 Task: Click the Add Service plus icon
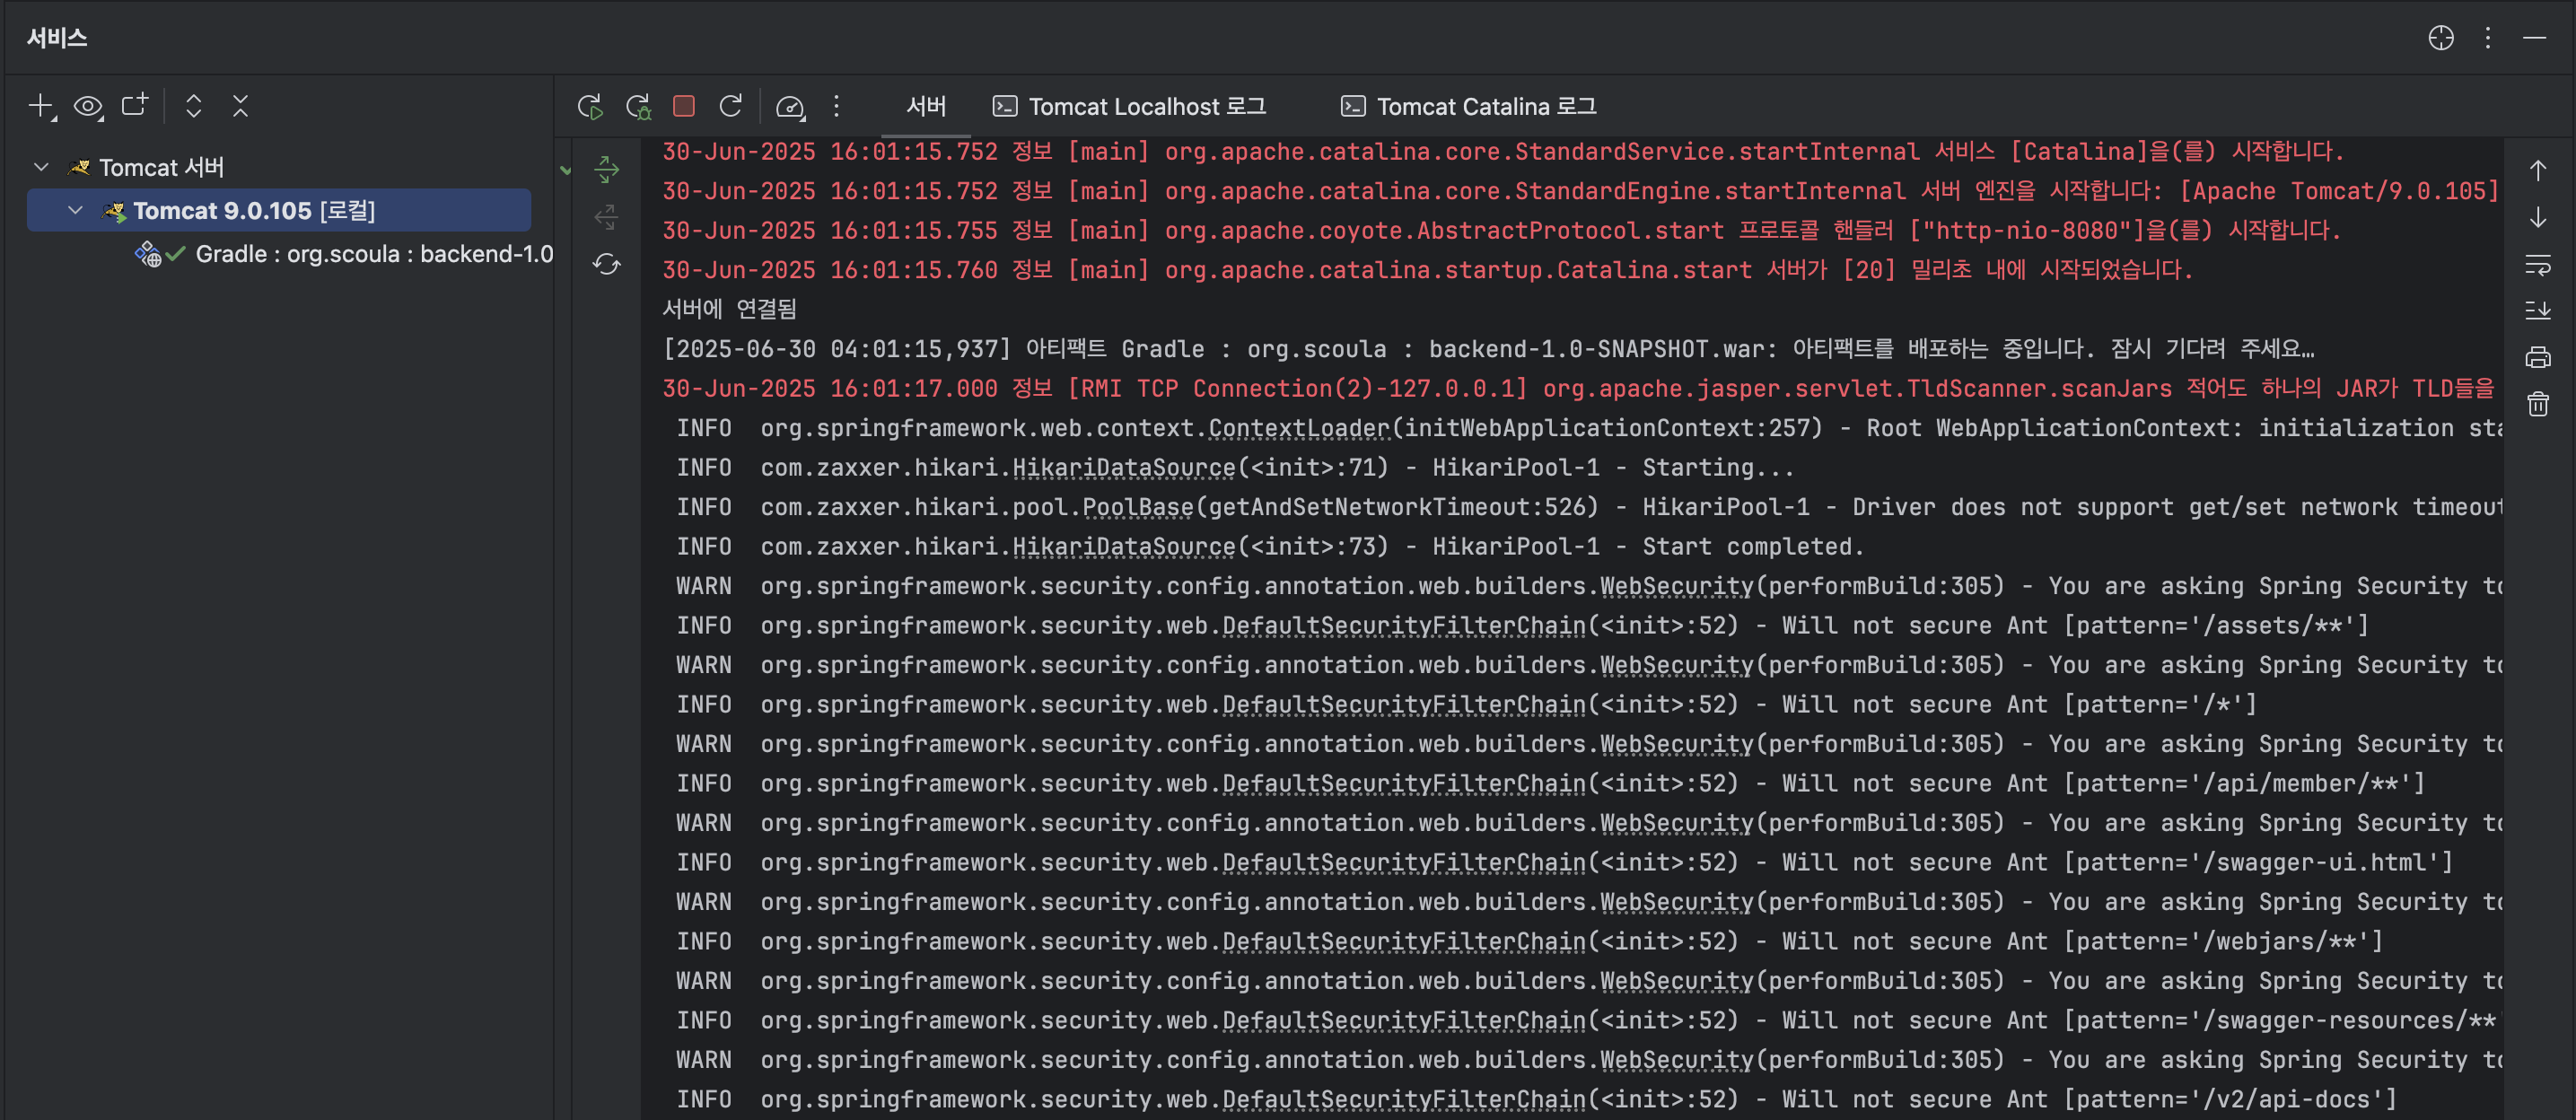coord(41,106)
